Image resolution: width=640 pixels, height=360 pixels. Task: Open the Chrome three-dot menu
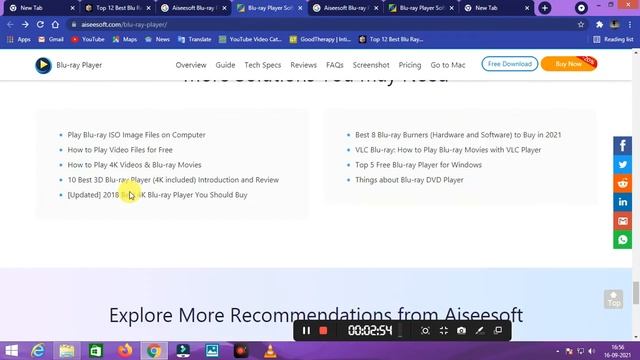(x=630, y=24)
